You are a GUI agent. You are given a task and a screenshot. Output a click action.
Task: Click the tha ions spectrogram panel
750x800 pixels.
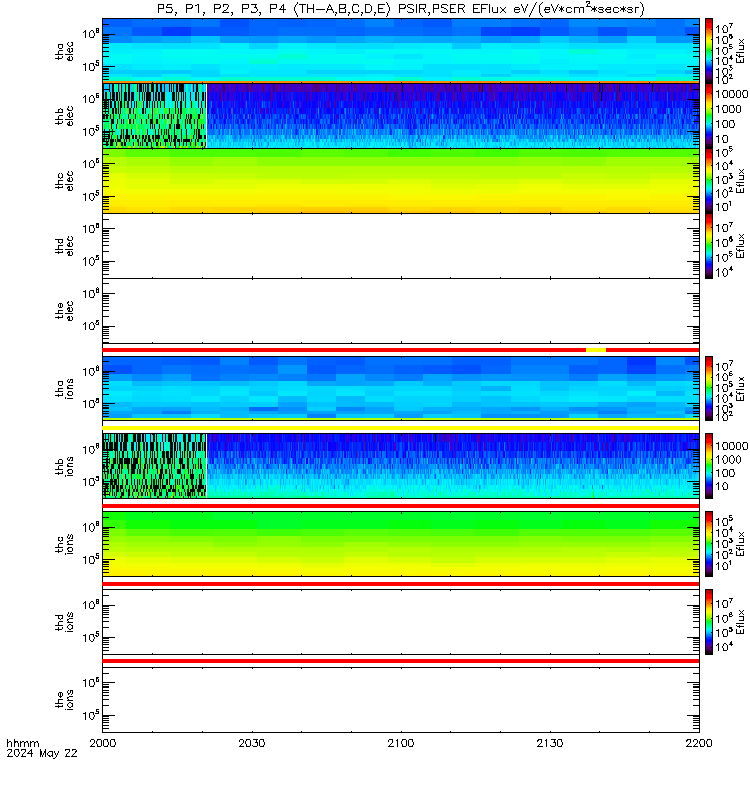click(x=401, y=388)
